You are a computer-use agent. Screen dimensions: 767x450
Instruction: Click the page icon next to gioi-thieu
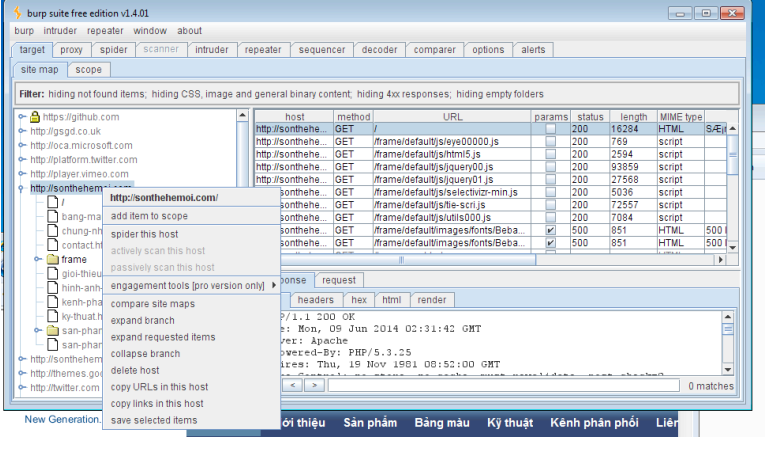click(53, 273)
